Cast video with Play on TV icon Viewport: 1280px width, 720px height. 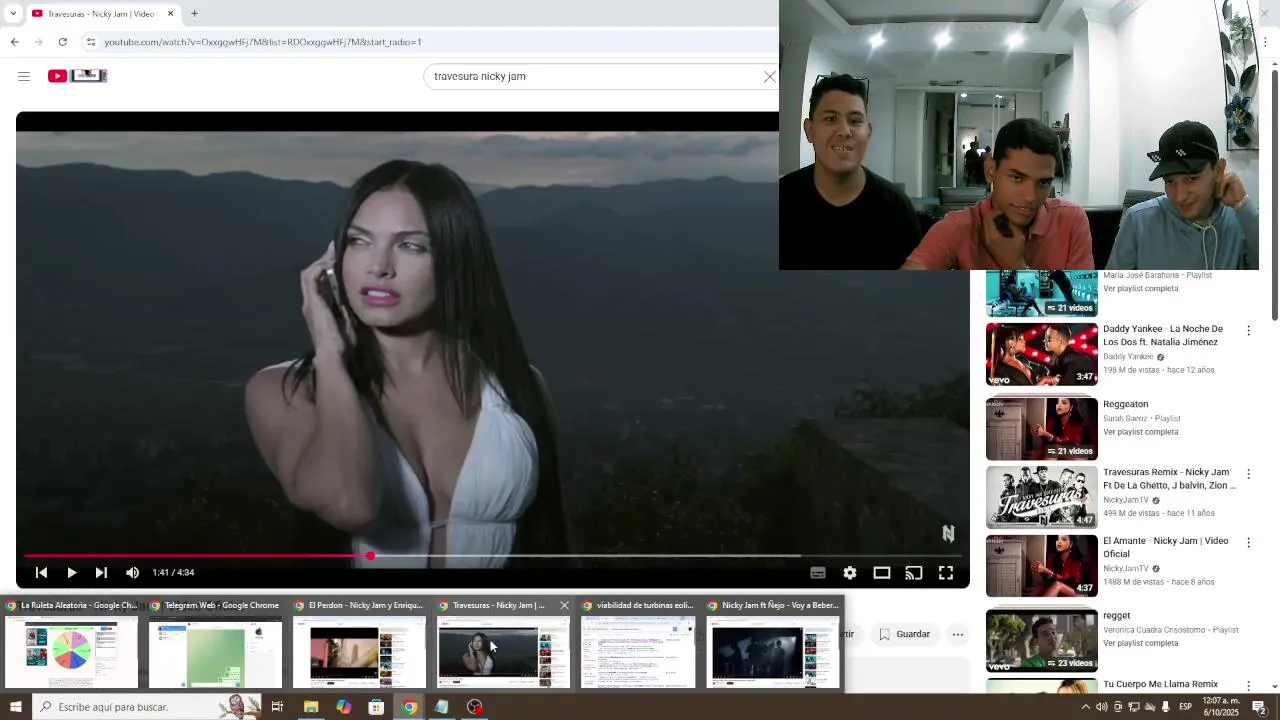914,573
